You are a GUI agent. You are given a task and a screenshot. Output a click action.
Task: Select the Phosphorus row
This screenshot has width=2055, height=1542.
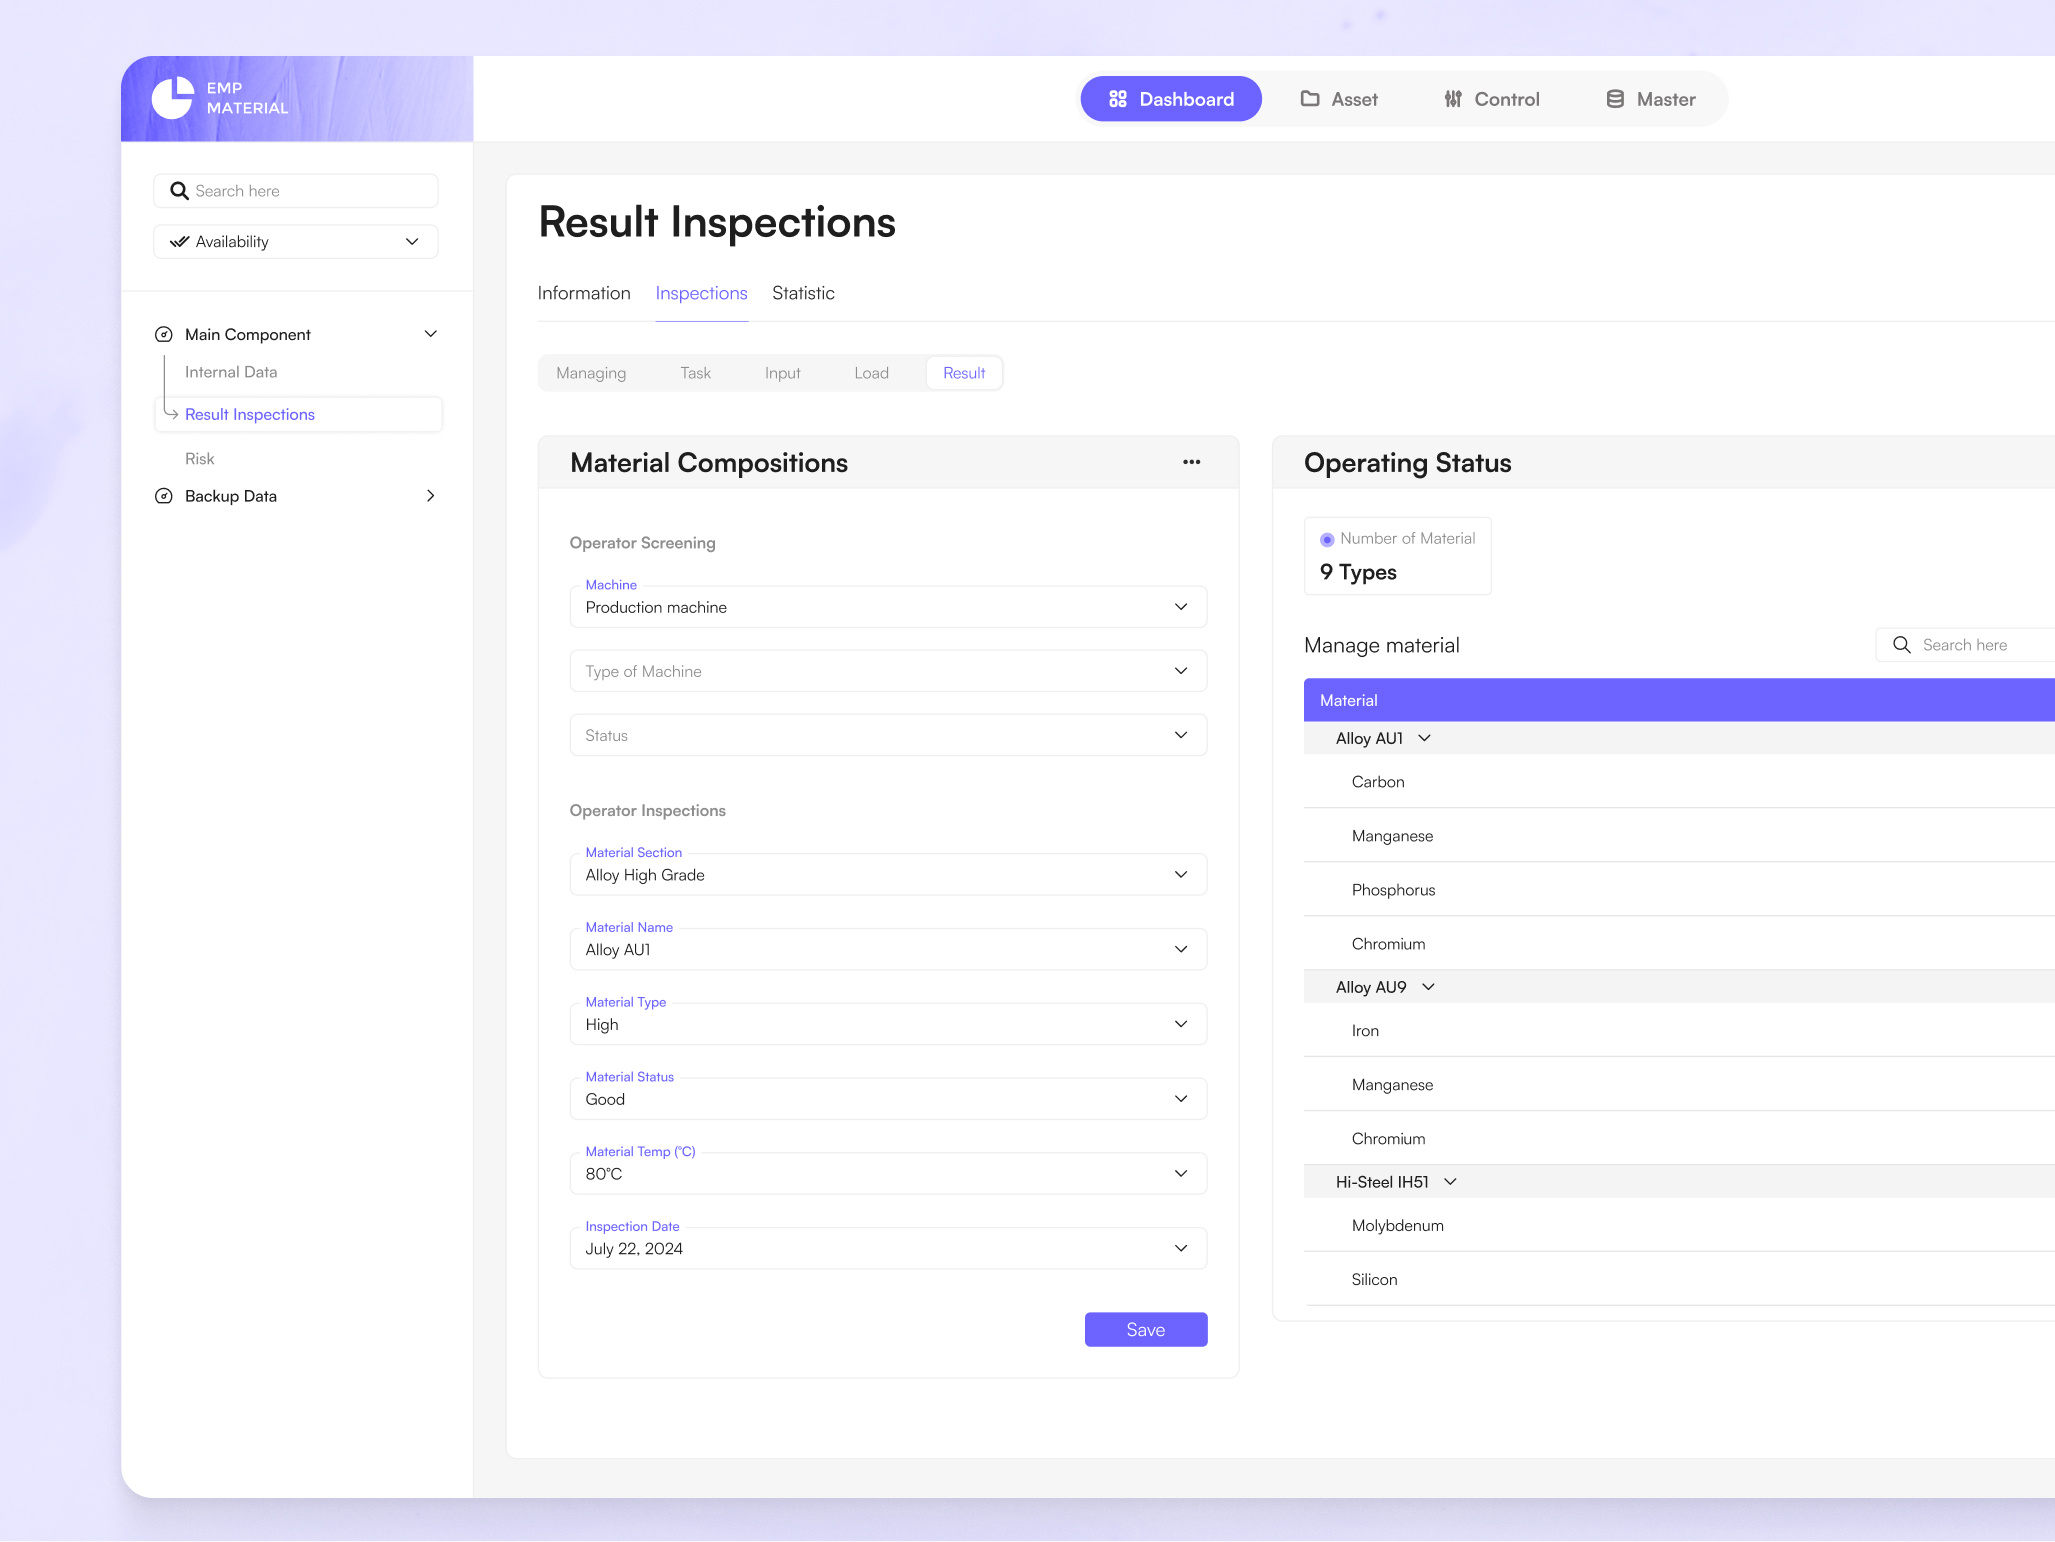click(1679, 890)
